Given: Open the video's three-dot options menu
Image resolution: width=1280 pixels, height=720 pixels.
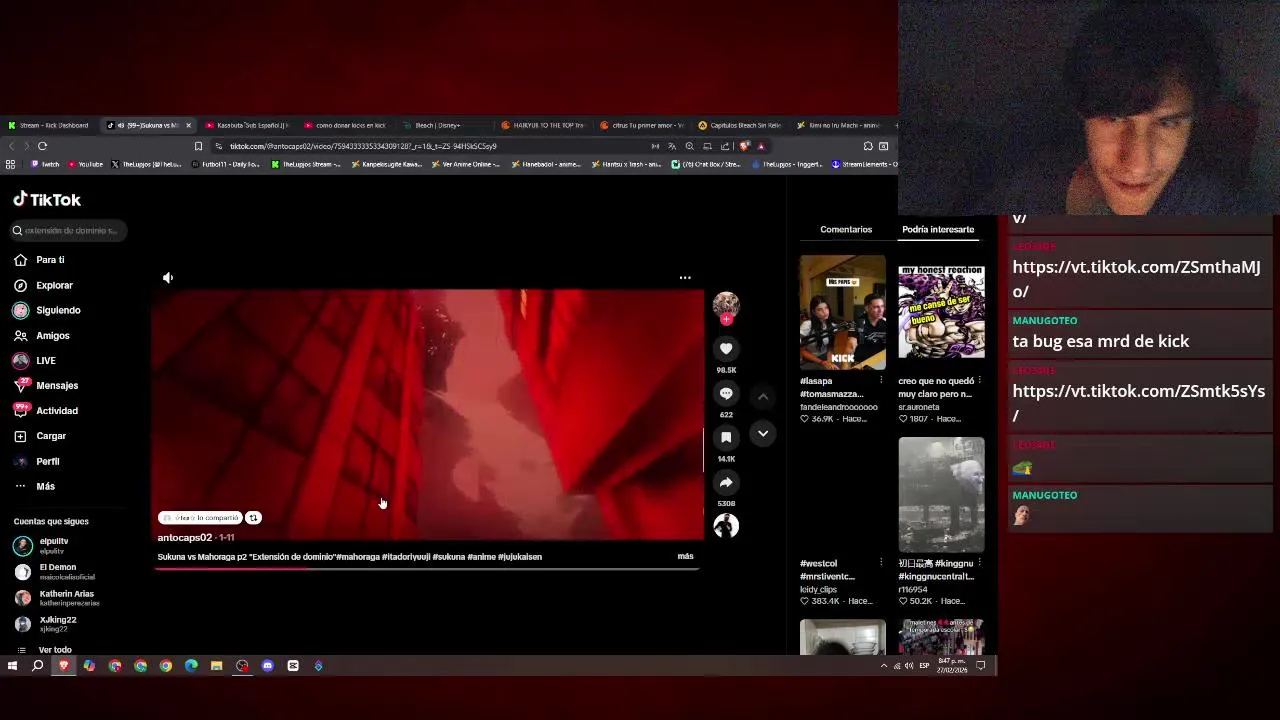Looking at the screenshot, I should tap(685, 278).
